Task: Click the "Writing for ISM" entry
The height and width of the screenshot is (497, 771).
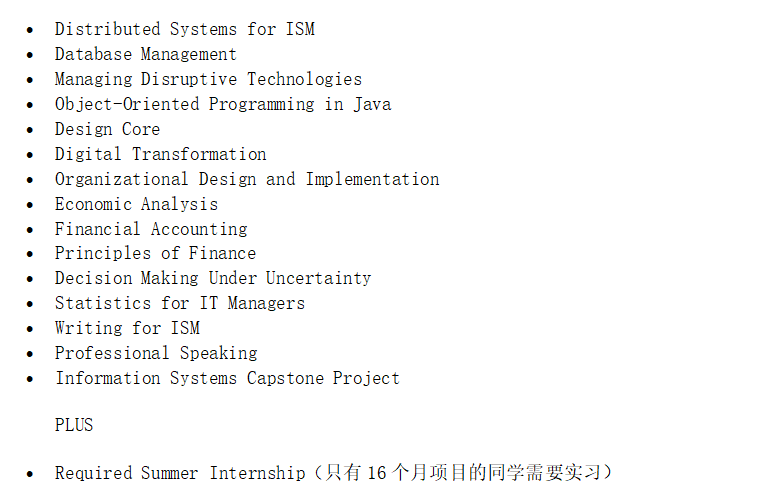Action: (x=127, y=329)
